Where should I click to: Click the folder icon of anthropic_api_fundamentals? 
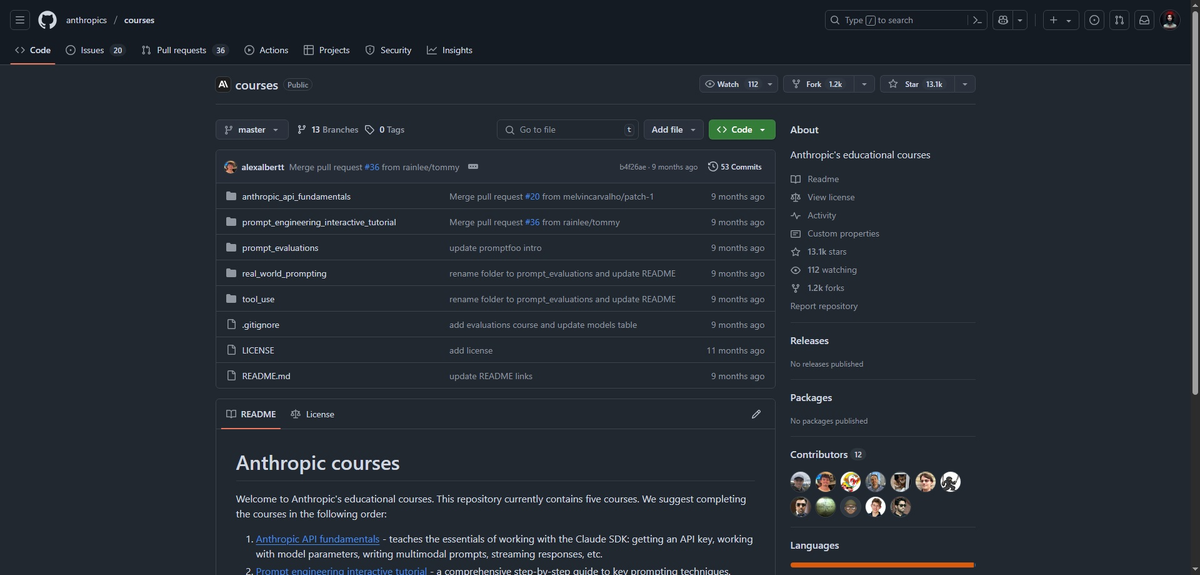click(231, 196)
